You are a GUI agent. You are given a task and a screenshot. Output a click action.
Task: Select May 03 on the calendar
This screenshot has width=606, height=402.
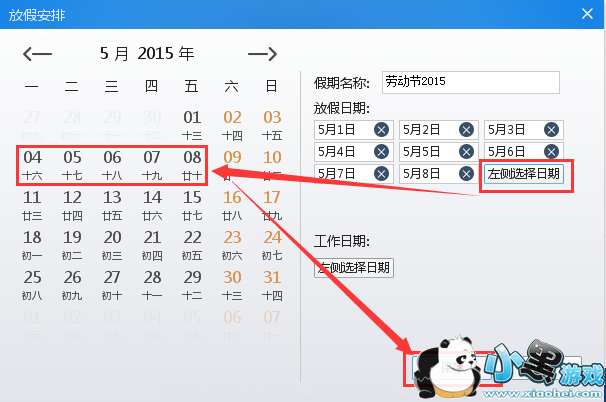tap(272, 125)
